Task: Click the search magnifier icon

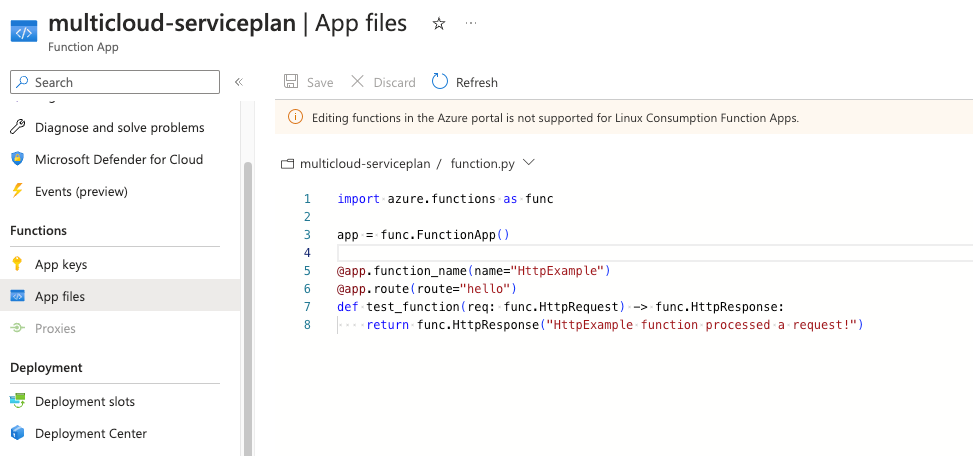Action: click(23, 82)
